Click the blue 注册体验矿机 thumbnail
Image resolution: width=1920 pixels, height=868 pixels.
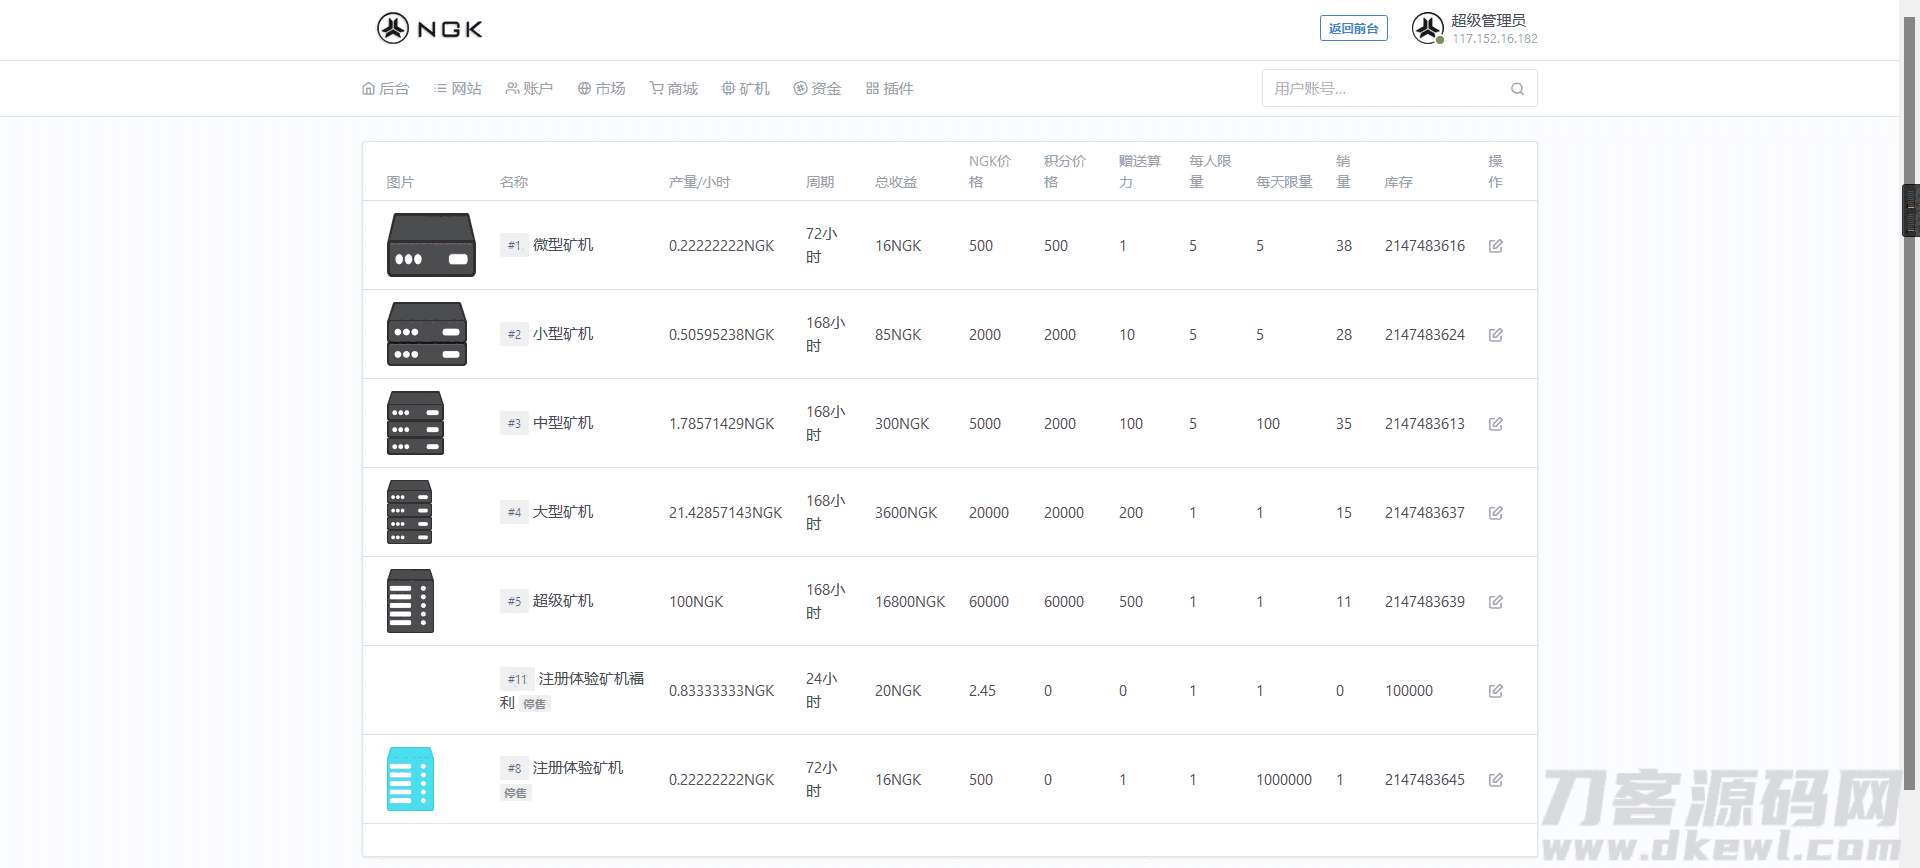click(x=410, y=779)
